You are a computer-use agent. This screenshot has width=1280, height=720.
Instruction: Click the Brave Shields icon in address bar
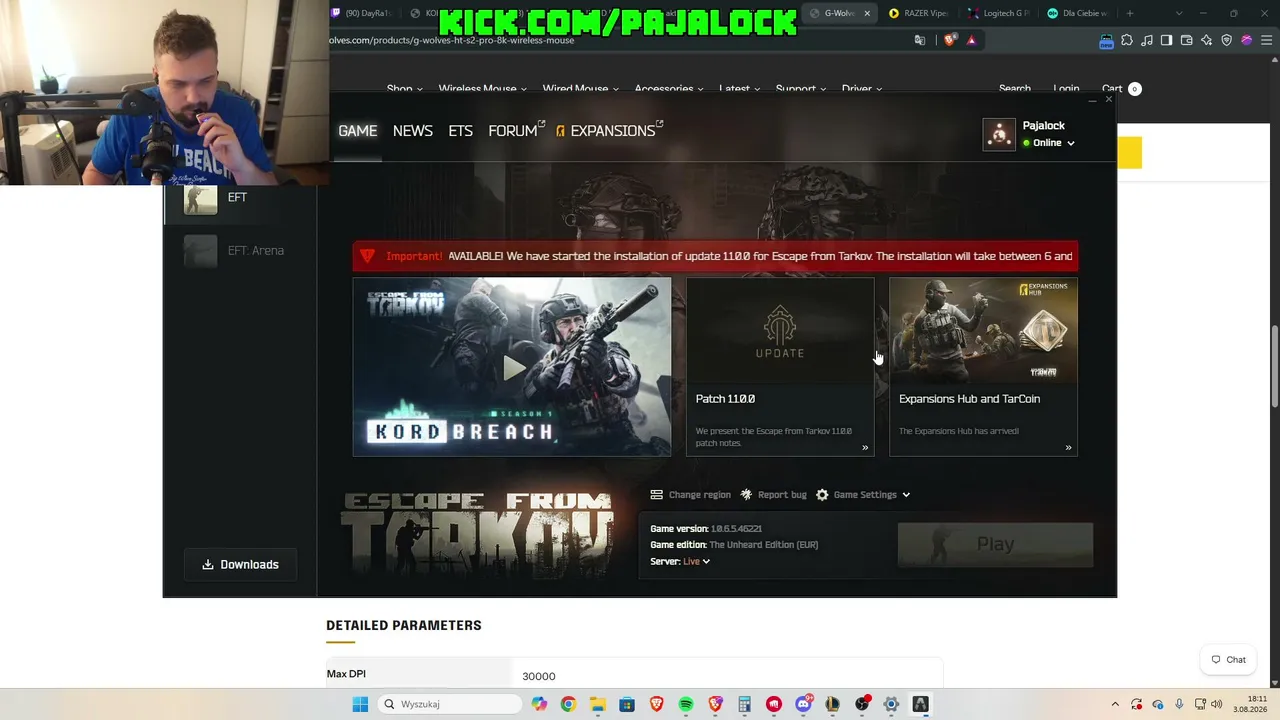(950, 40)
